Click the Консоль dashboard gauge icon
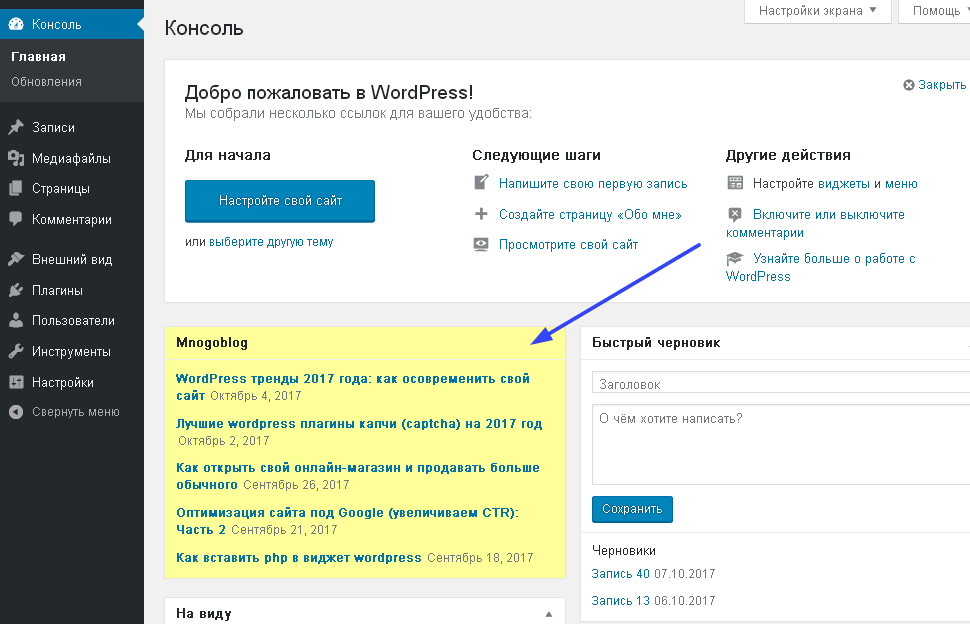 (x=16, y=24)
